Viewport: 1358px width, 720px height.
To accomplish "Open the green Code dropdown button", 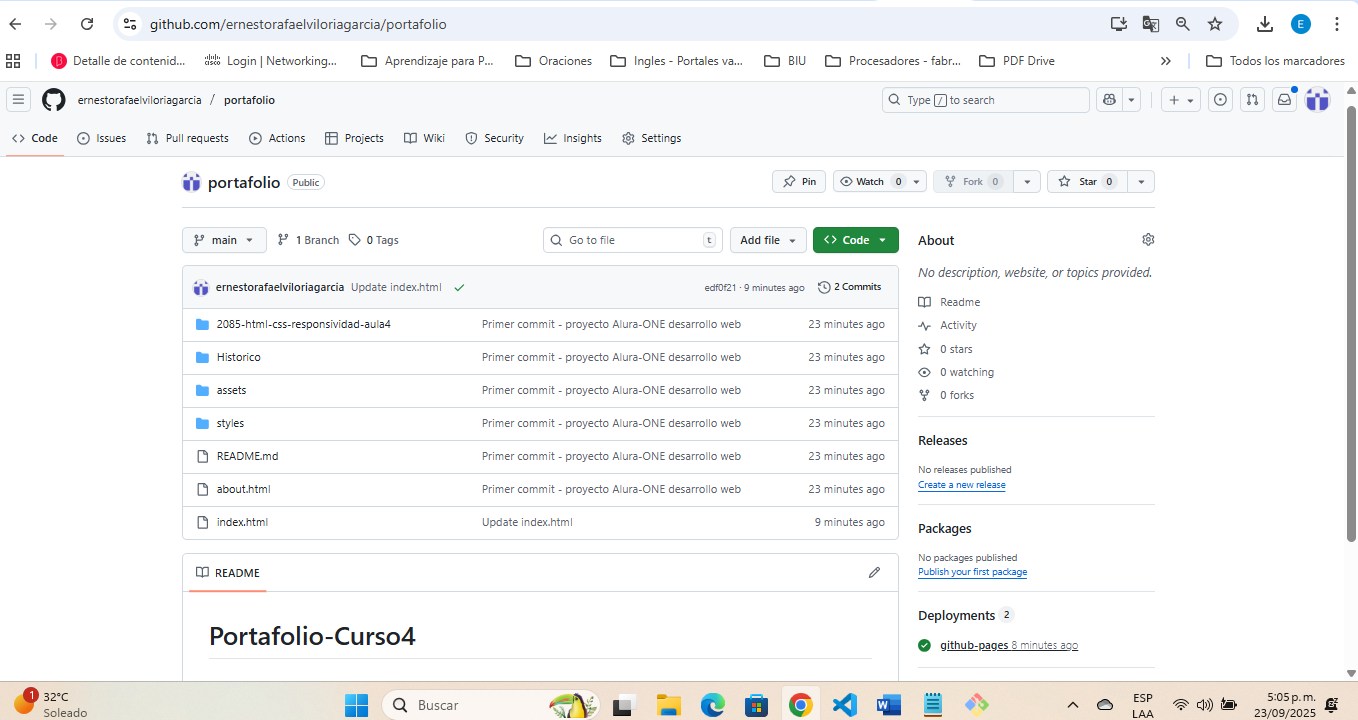I will [856, 240].
